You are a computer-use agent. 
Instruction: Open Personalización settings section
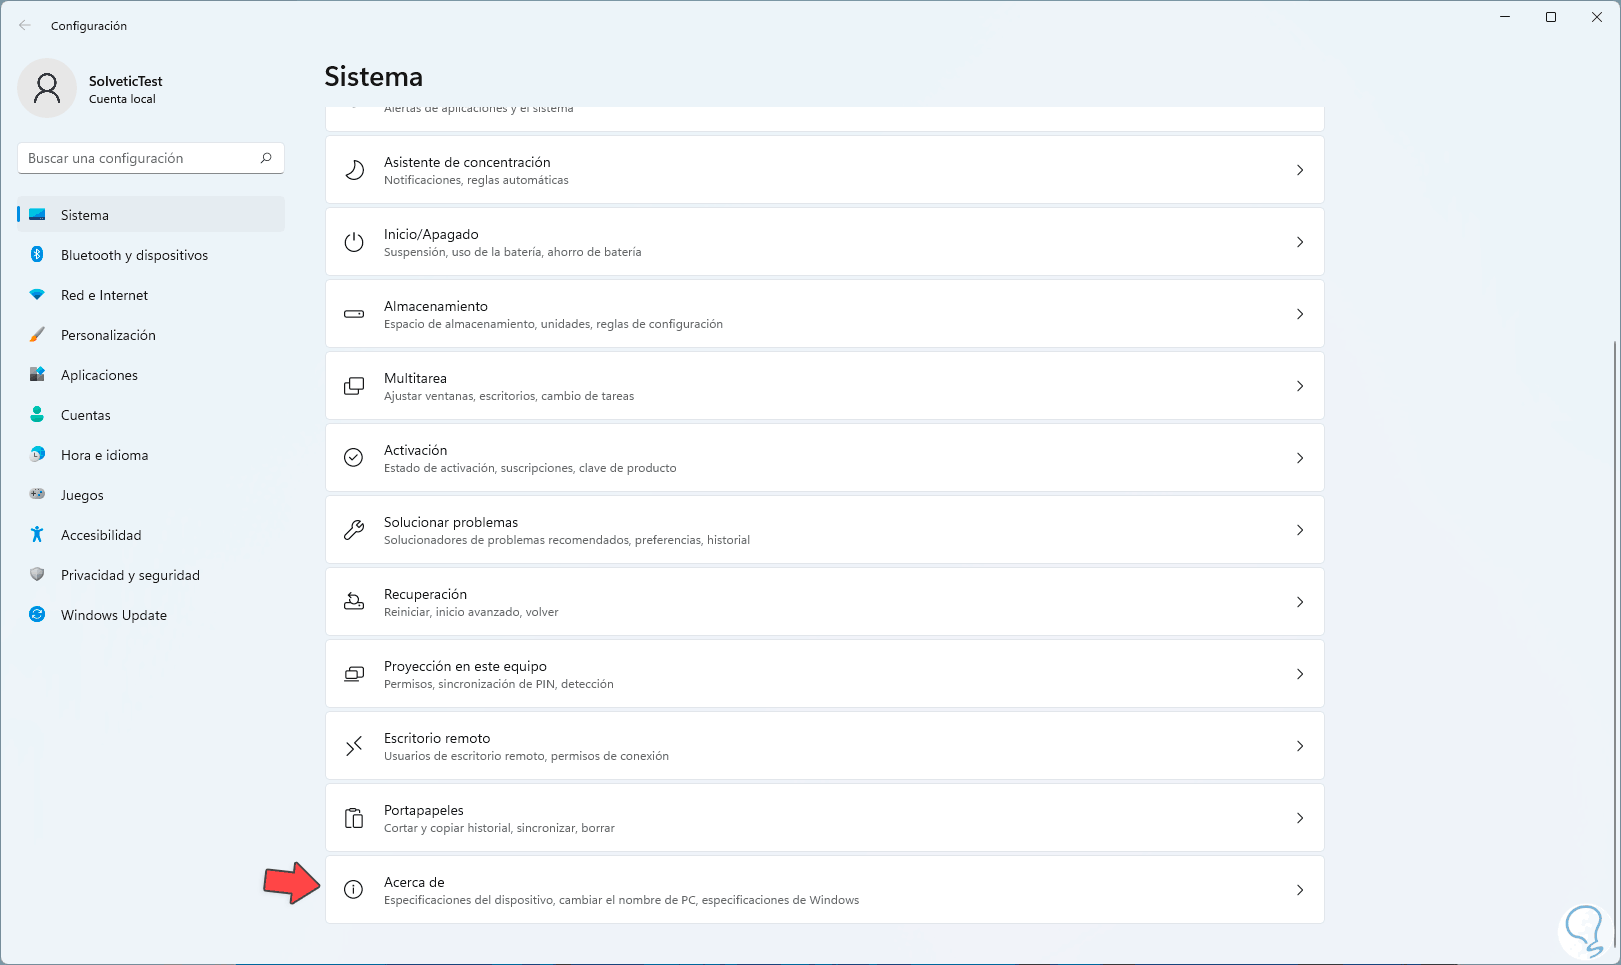click(108, 335)
